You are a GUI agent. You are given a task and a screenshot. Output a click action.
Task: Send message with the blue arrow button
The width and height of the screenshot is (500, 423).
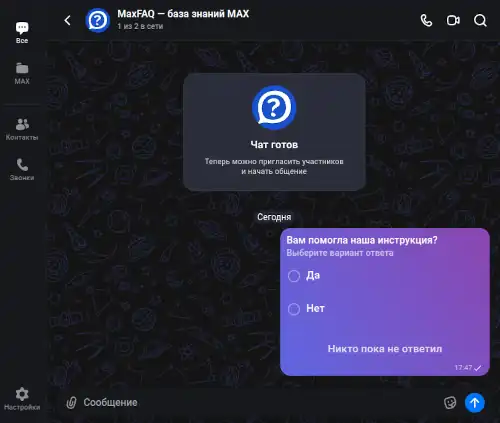pyautogui.click(x=475, y=402)
